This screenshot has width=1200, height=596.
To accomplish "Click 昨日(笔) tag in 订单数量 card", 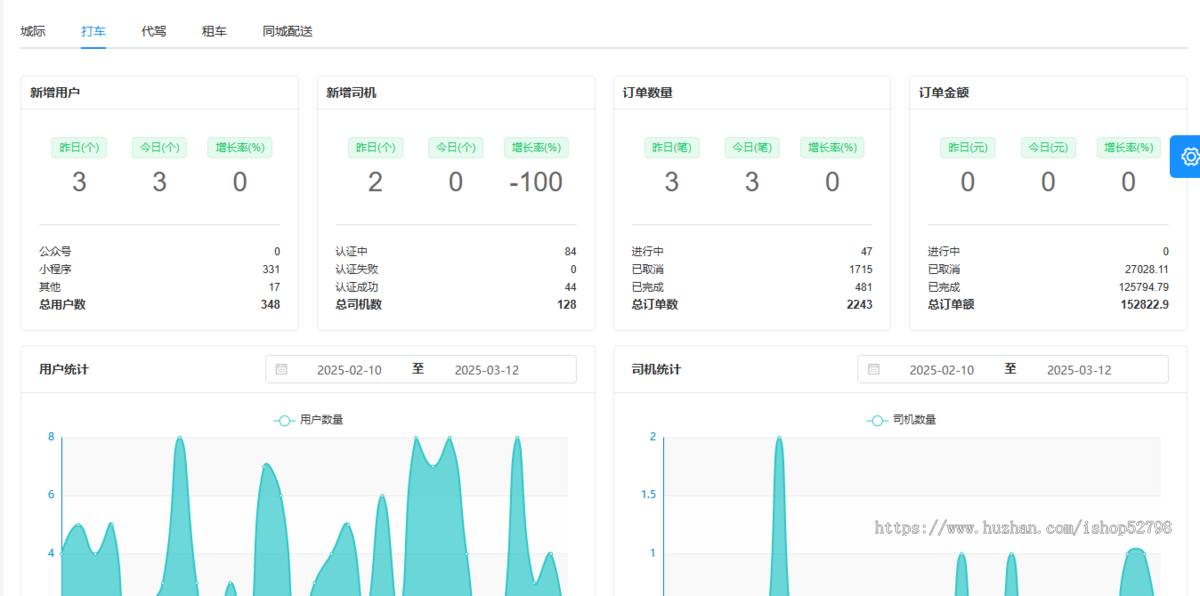I will pos(671,147).
